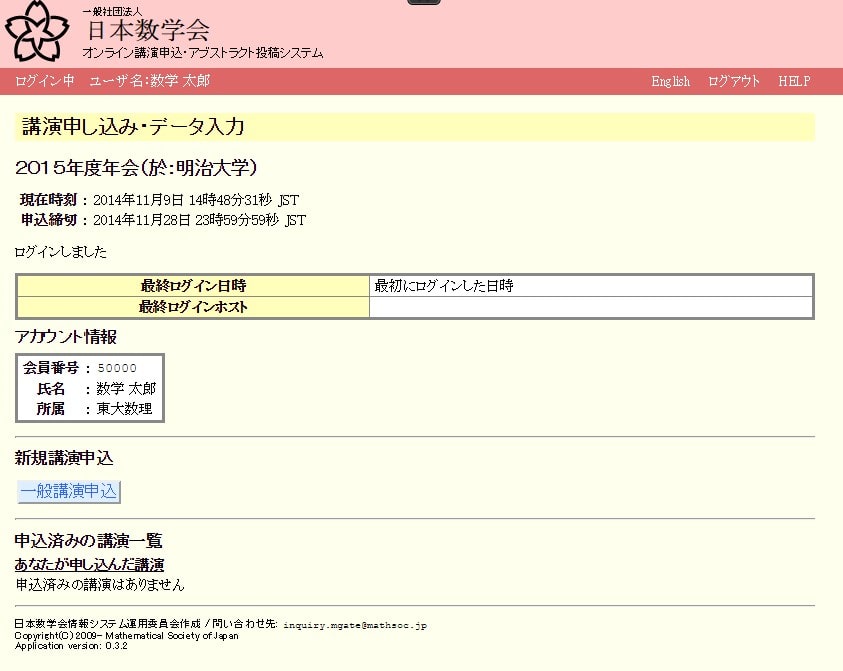Open the HELP page
The height and width of the screenshot is (671, 843).
pyautogui.click(x=794, y=81)
